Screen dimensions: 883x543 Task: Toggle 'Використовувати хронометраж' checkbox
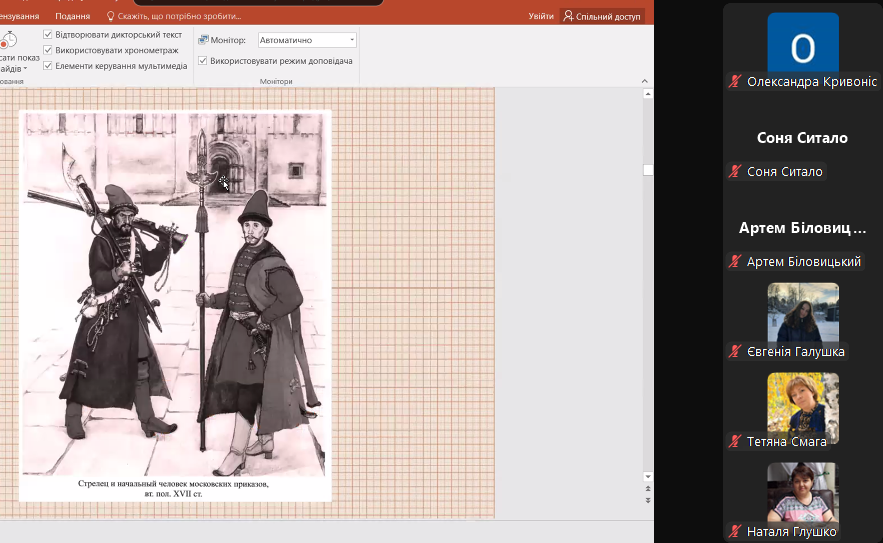(48, 50)
